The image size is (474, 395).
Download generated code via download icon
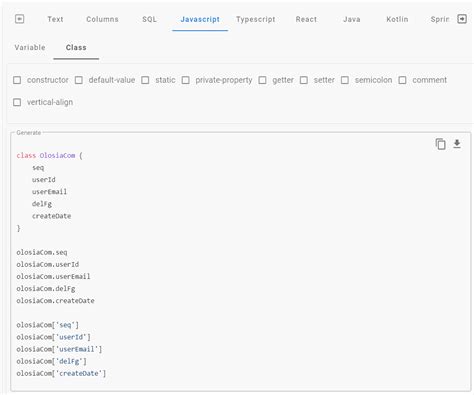(x=457, y=144)
